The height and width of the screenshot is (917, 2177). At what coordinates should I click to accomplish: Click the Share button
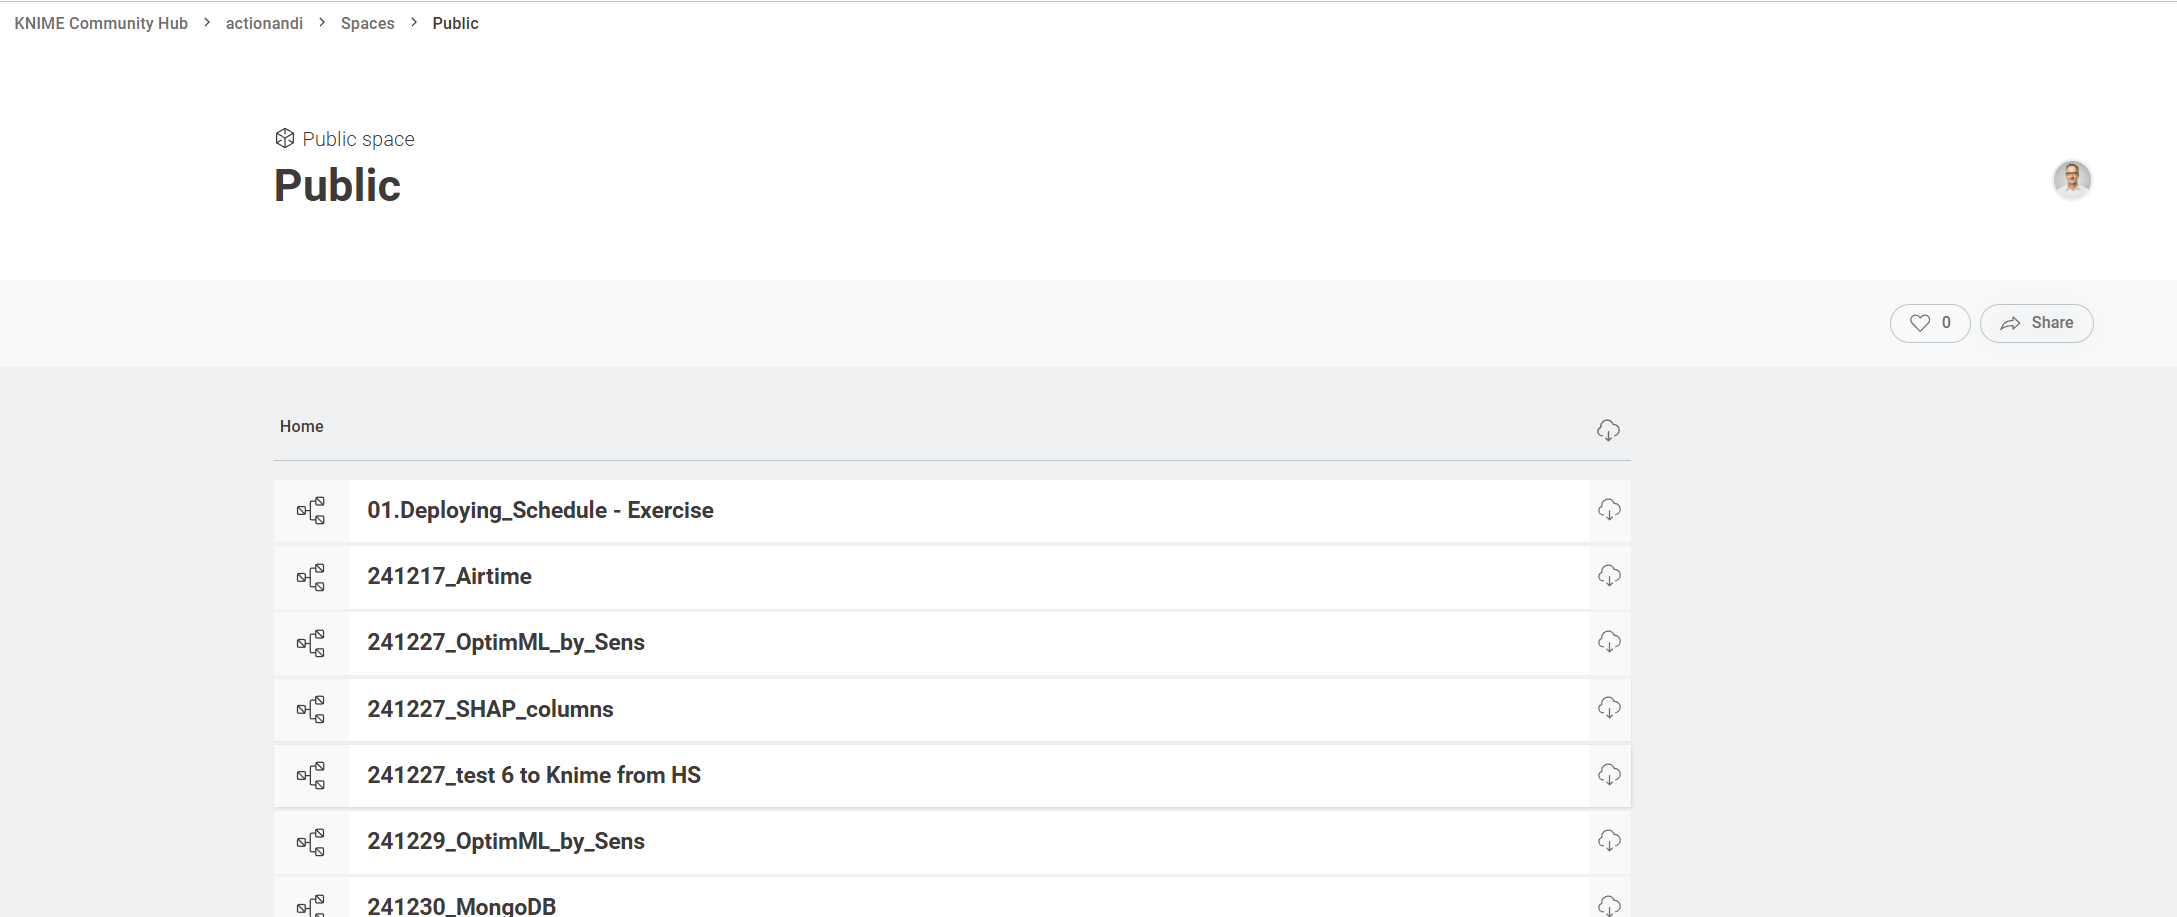pos(2036,323)
